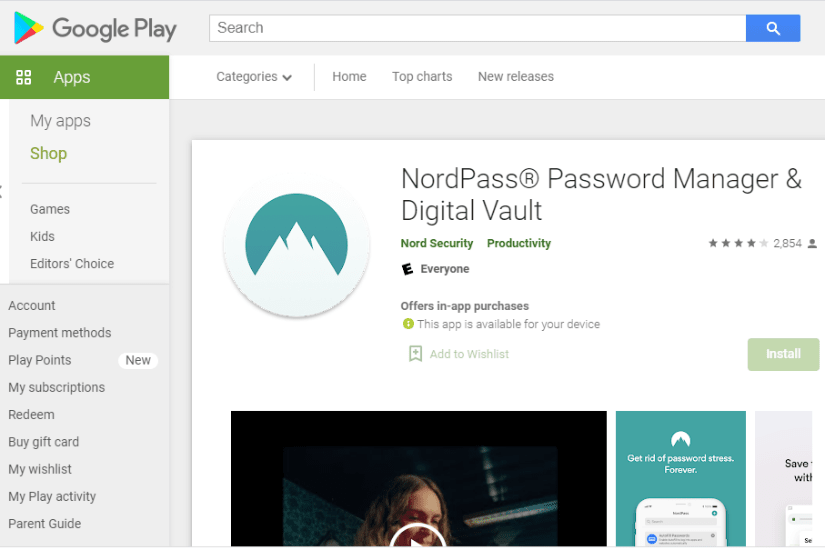Open Editors' Choice
Screen dimensions: 825x550
click(x=72, y=264)
